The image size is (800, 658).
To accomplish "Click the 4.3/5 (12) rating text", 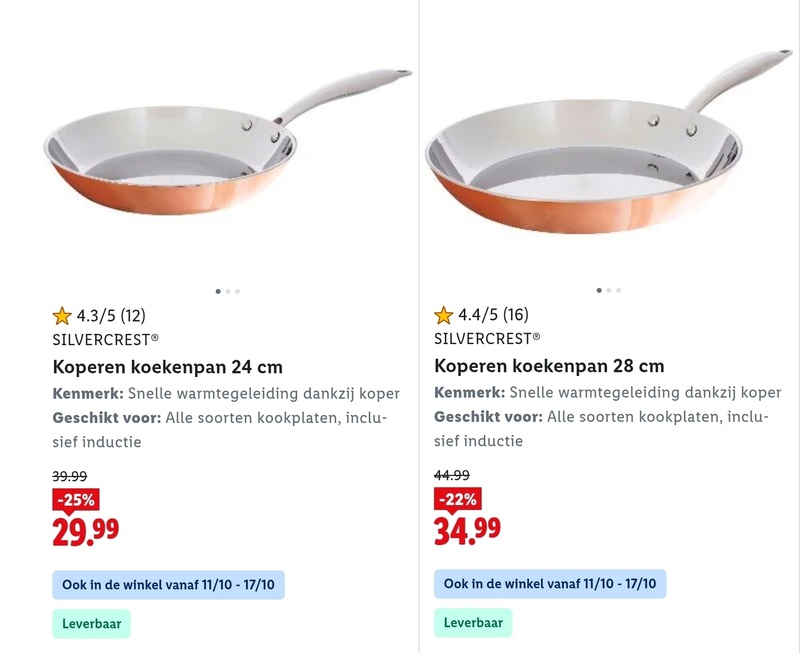I will point(111,316).
